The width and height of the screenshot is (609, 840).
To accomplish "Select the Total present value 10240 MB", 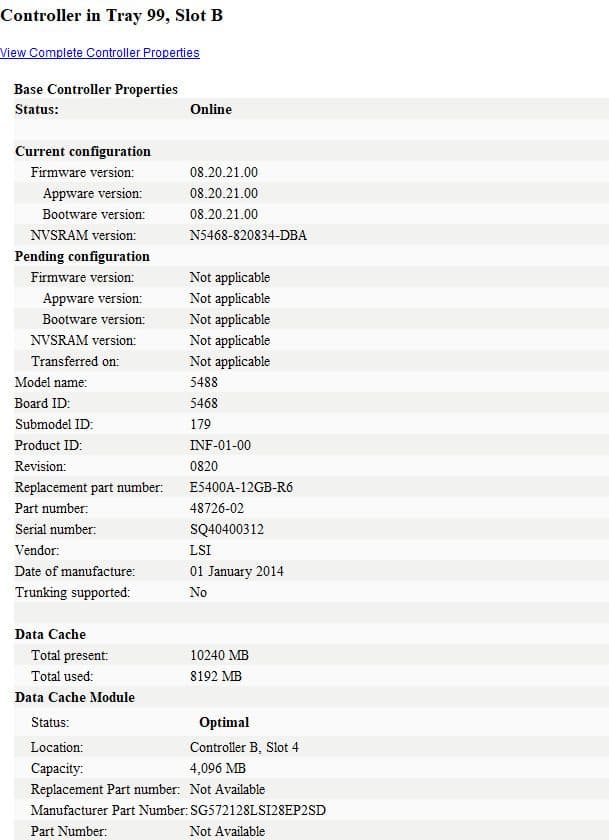I will tap(219, 656).
